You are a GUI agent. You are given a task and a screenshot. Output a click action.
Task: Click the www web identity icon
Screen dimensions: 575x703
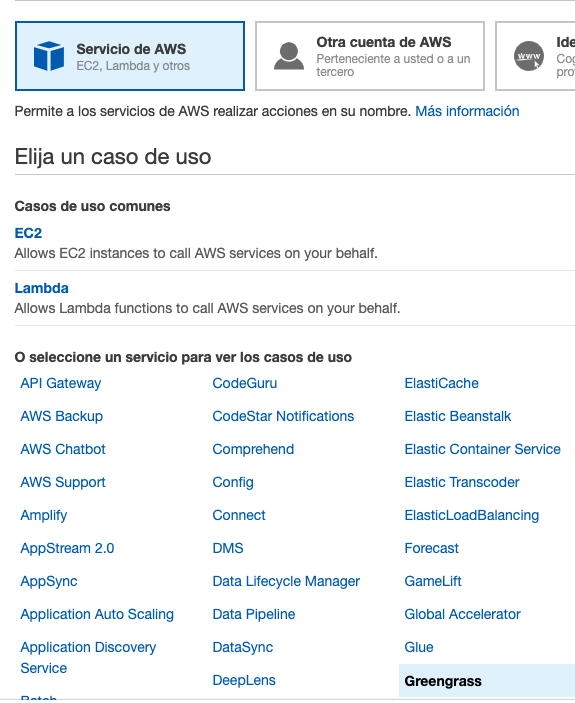pyautogui.click(x=529, y=56)
